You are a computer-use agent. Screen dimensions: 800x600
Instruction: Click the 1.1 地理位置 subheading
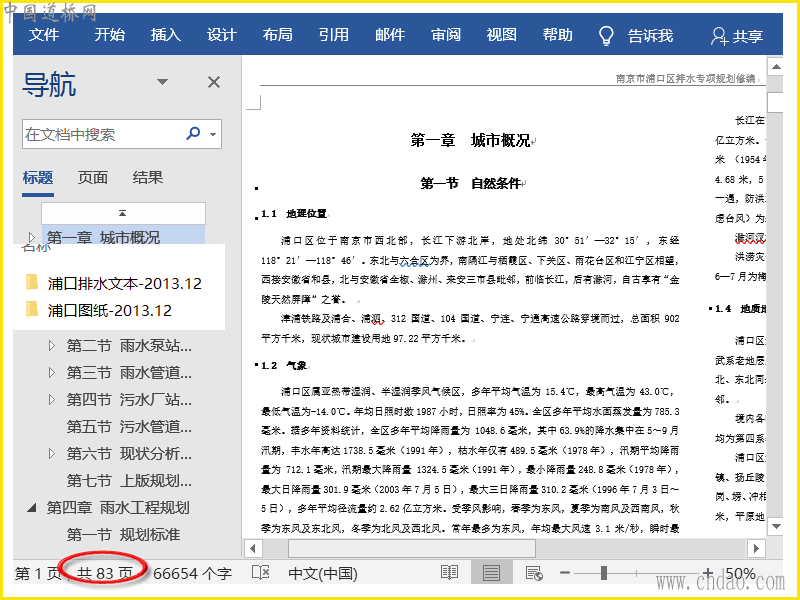[294, 214]
